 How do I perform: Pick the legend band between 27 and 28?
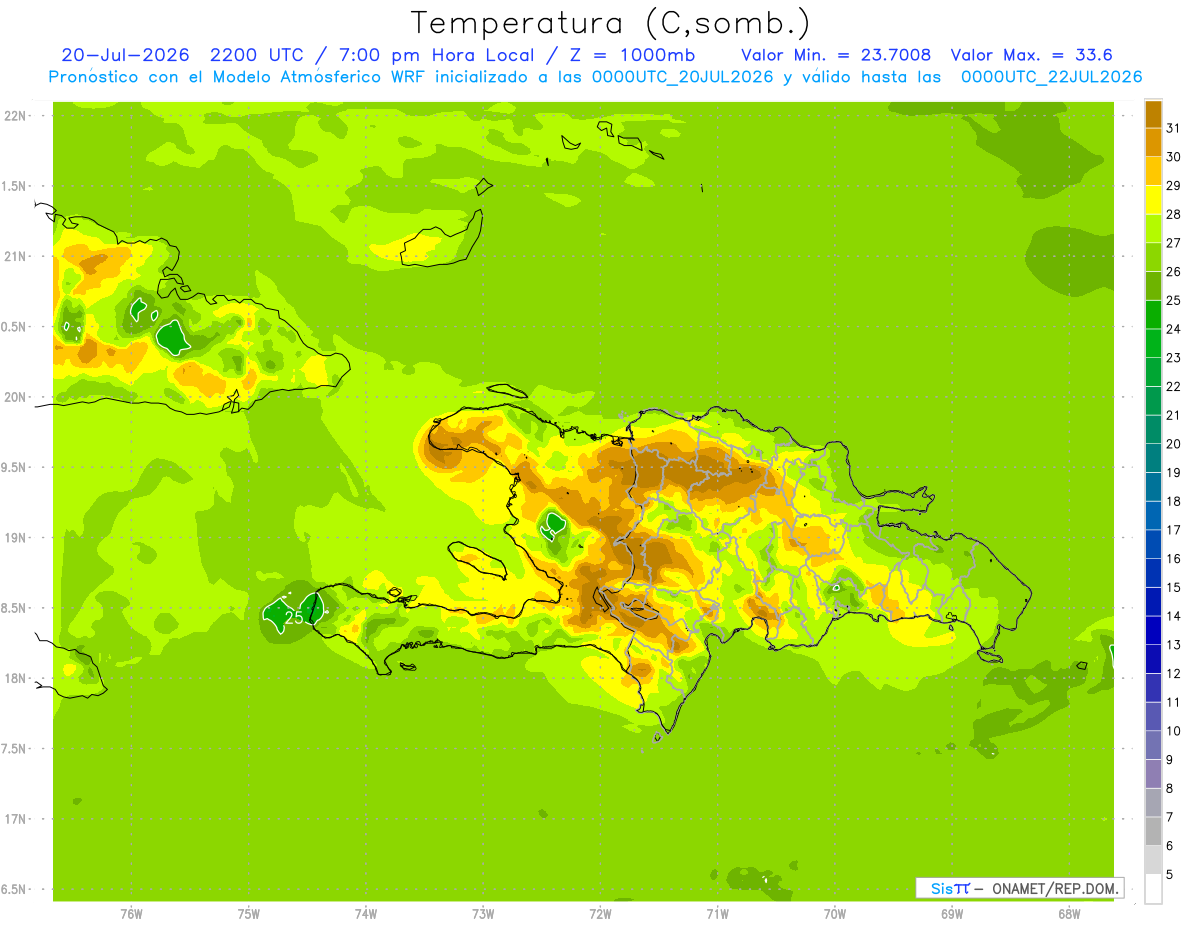[1153, 228]
